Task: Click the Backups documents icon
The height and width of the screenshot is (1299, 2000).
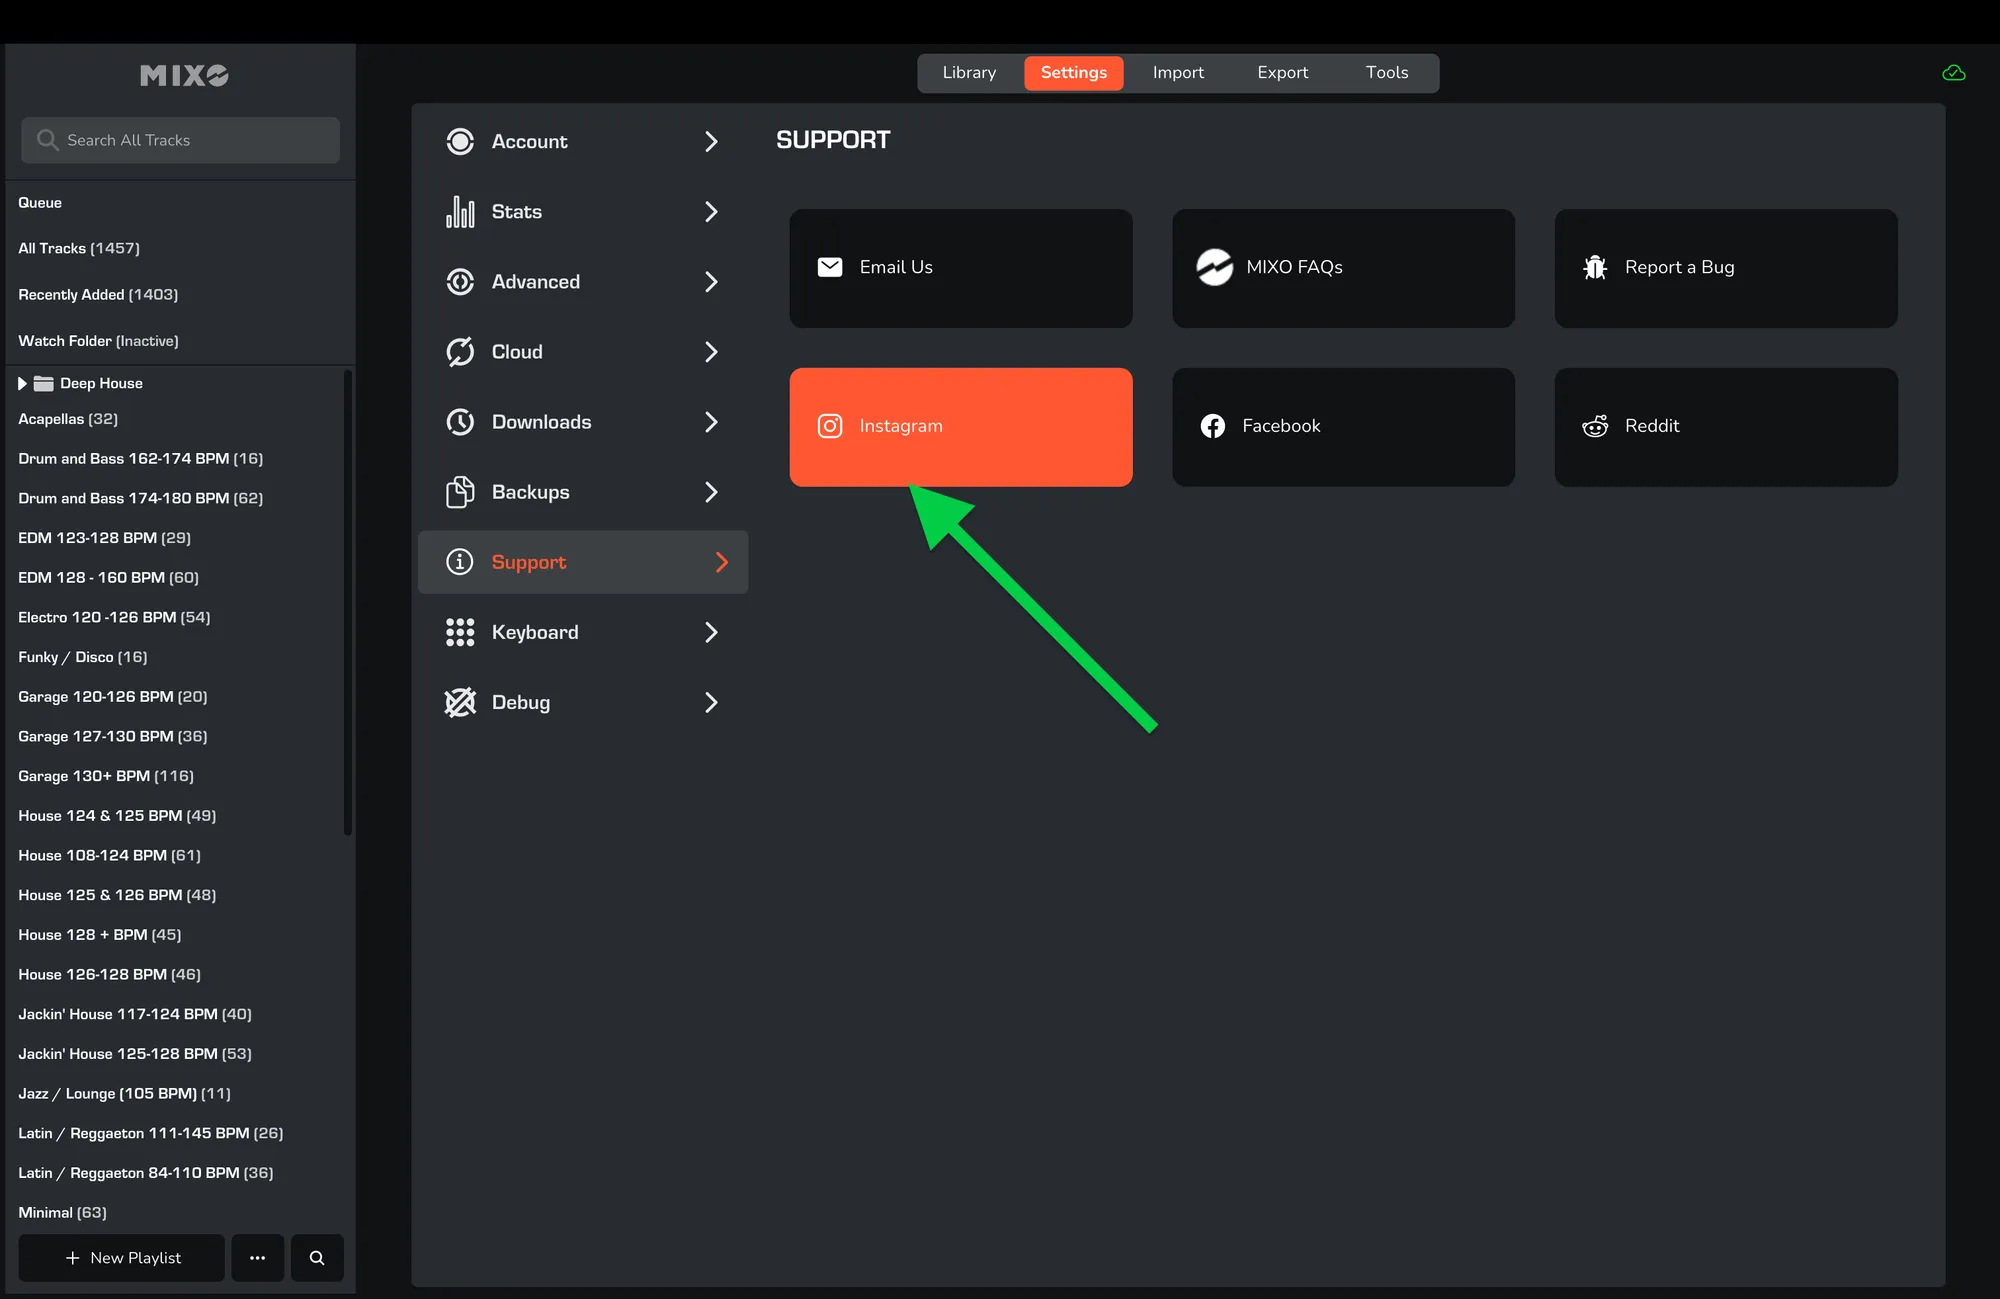Action: 460,492
